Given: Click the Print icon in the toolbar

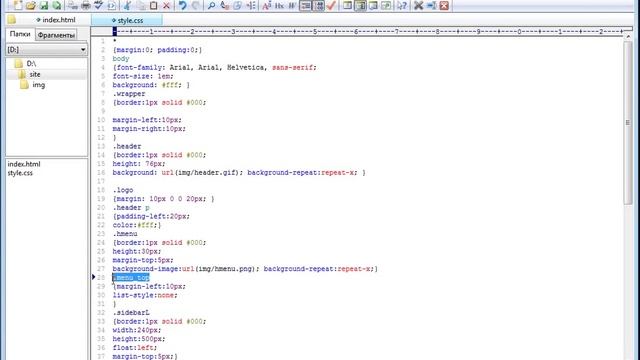Looking at the screenshot, I should (x=86, y=5).
